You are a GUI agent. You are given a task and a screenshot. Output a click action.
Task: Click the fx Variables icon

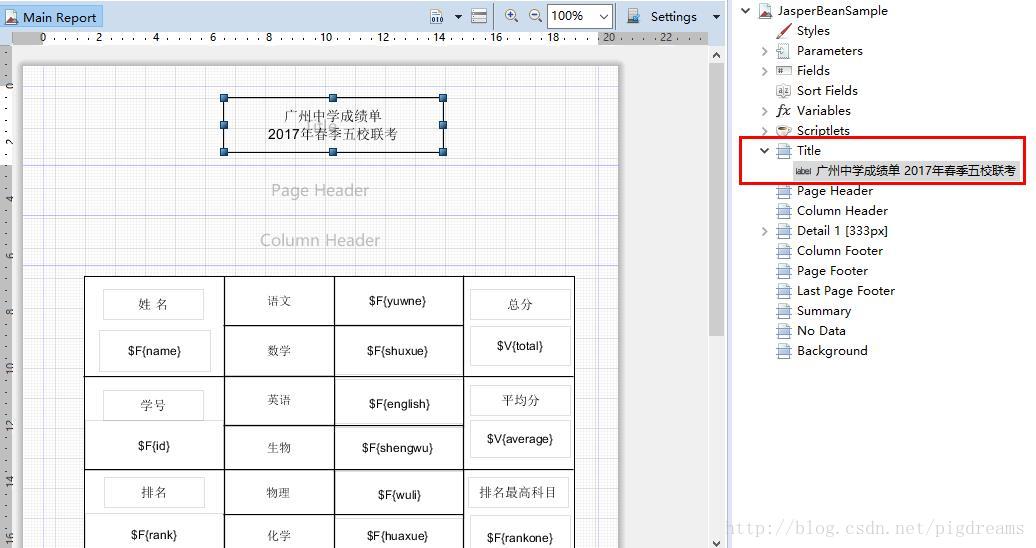[x=784, y=110]
